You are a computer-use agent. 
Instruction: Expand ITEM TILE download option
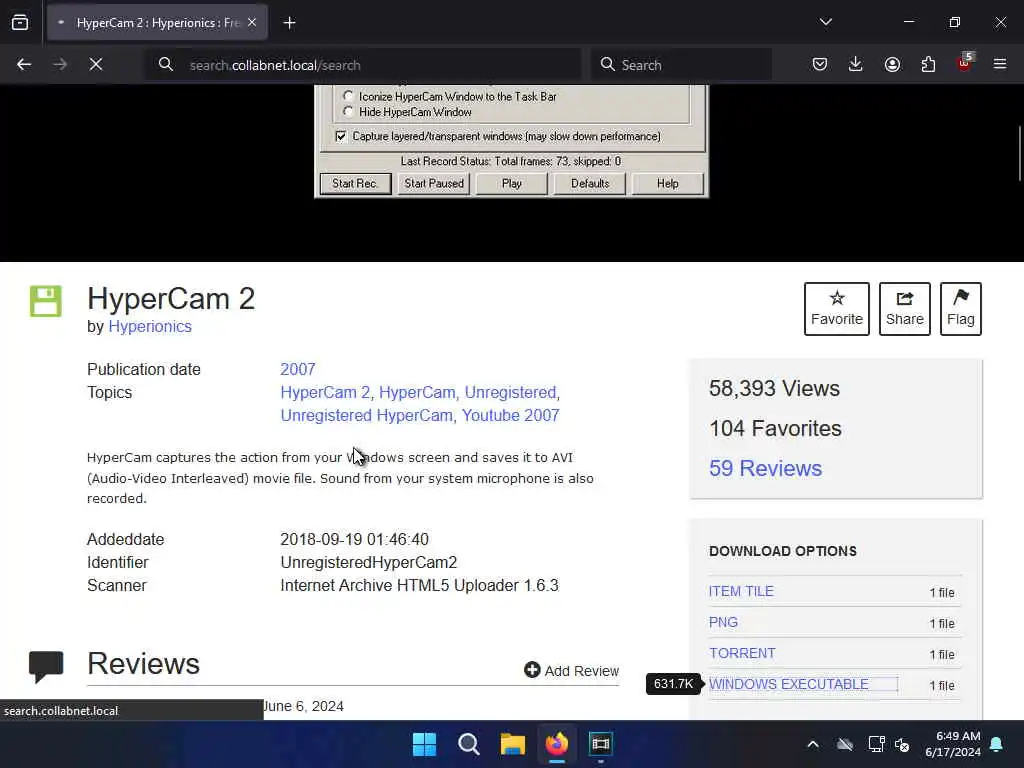coord(741,591)
